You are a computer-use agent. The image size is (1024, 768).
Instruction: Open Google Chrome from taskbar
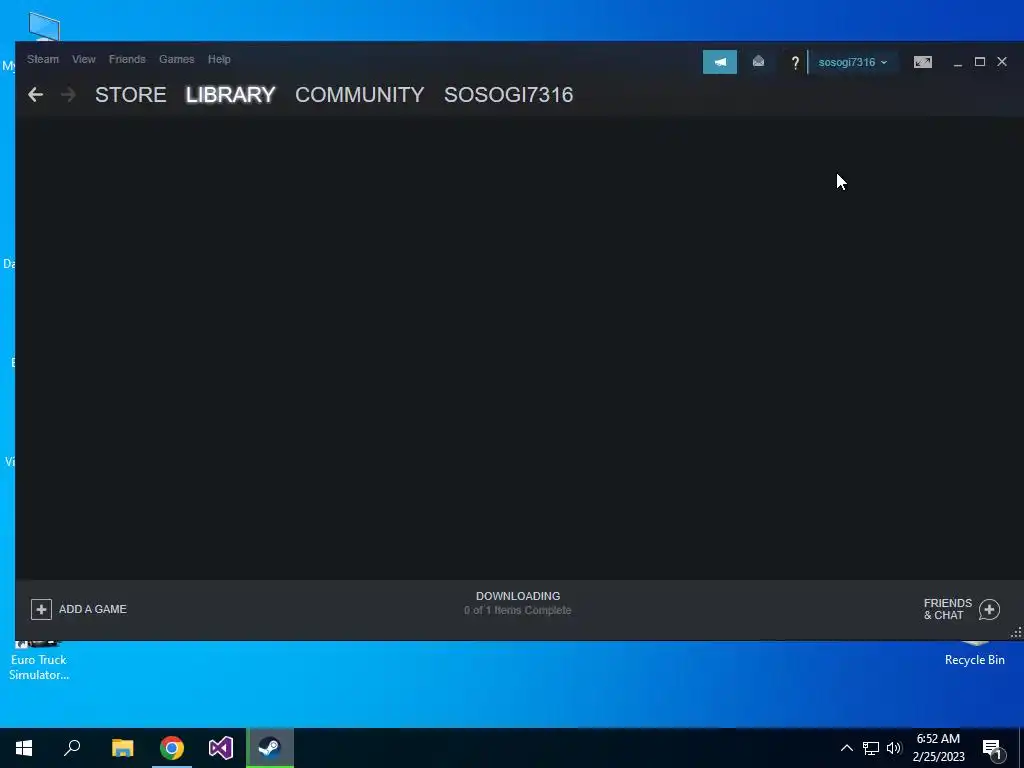(172, 748)
